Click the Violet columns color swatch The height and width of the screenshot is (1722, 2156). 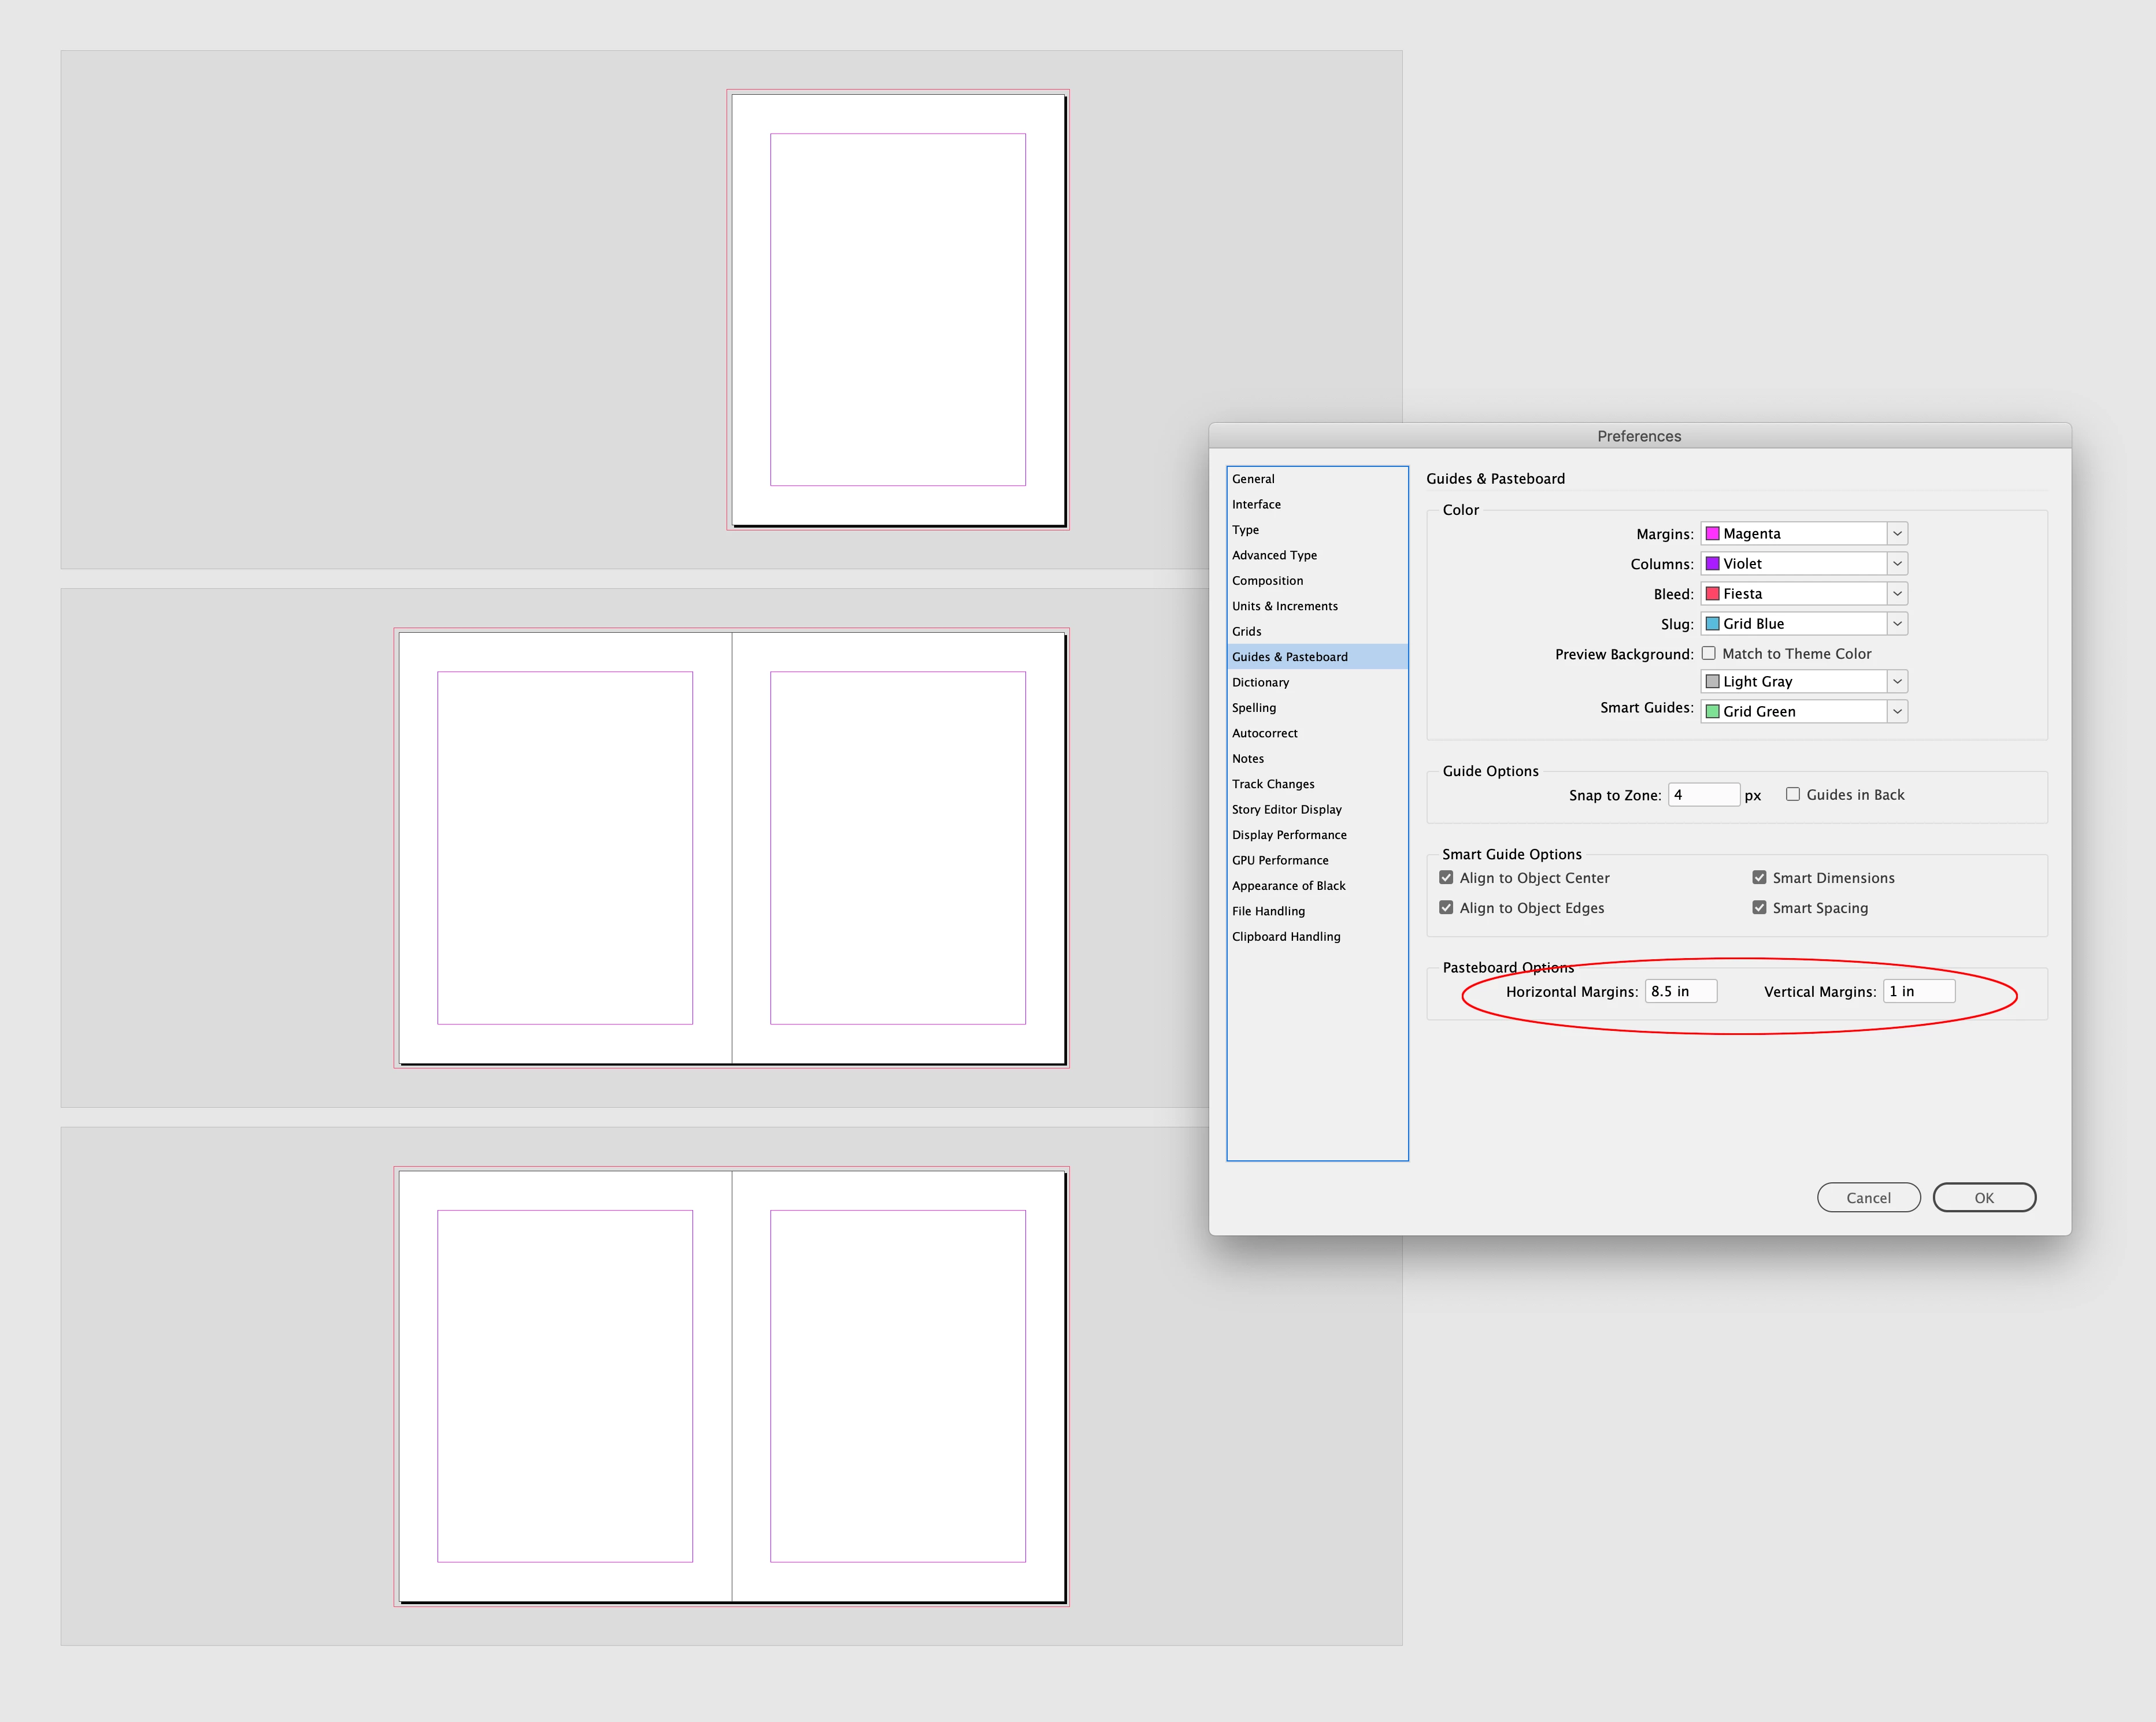[1712, 564]
